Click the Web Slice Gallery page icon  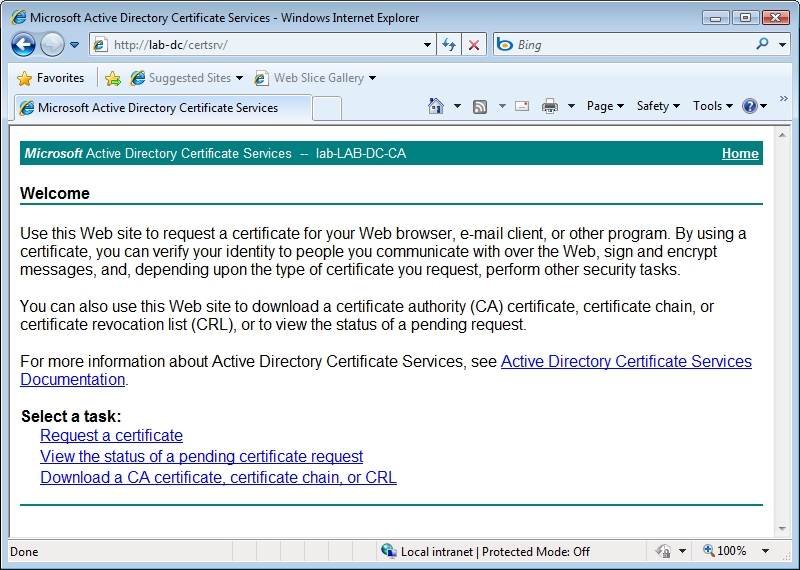[261, 78]
